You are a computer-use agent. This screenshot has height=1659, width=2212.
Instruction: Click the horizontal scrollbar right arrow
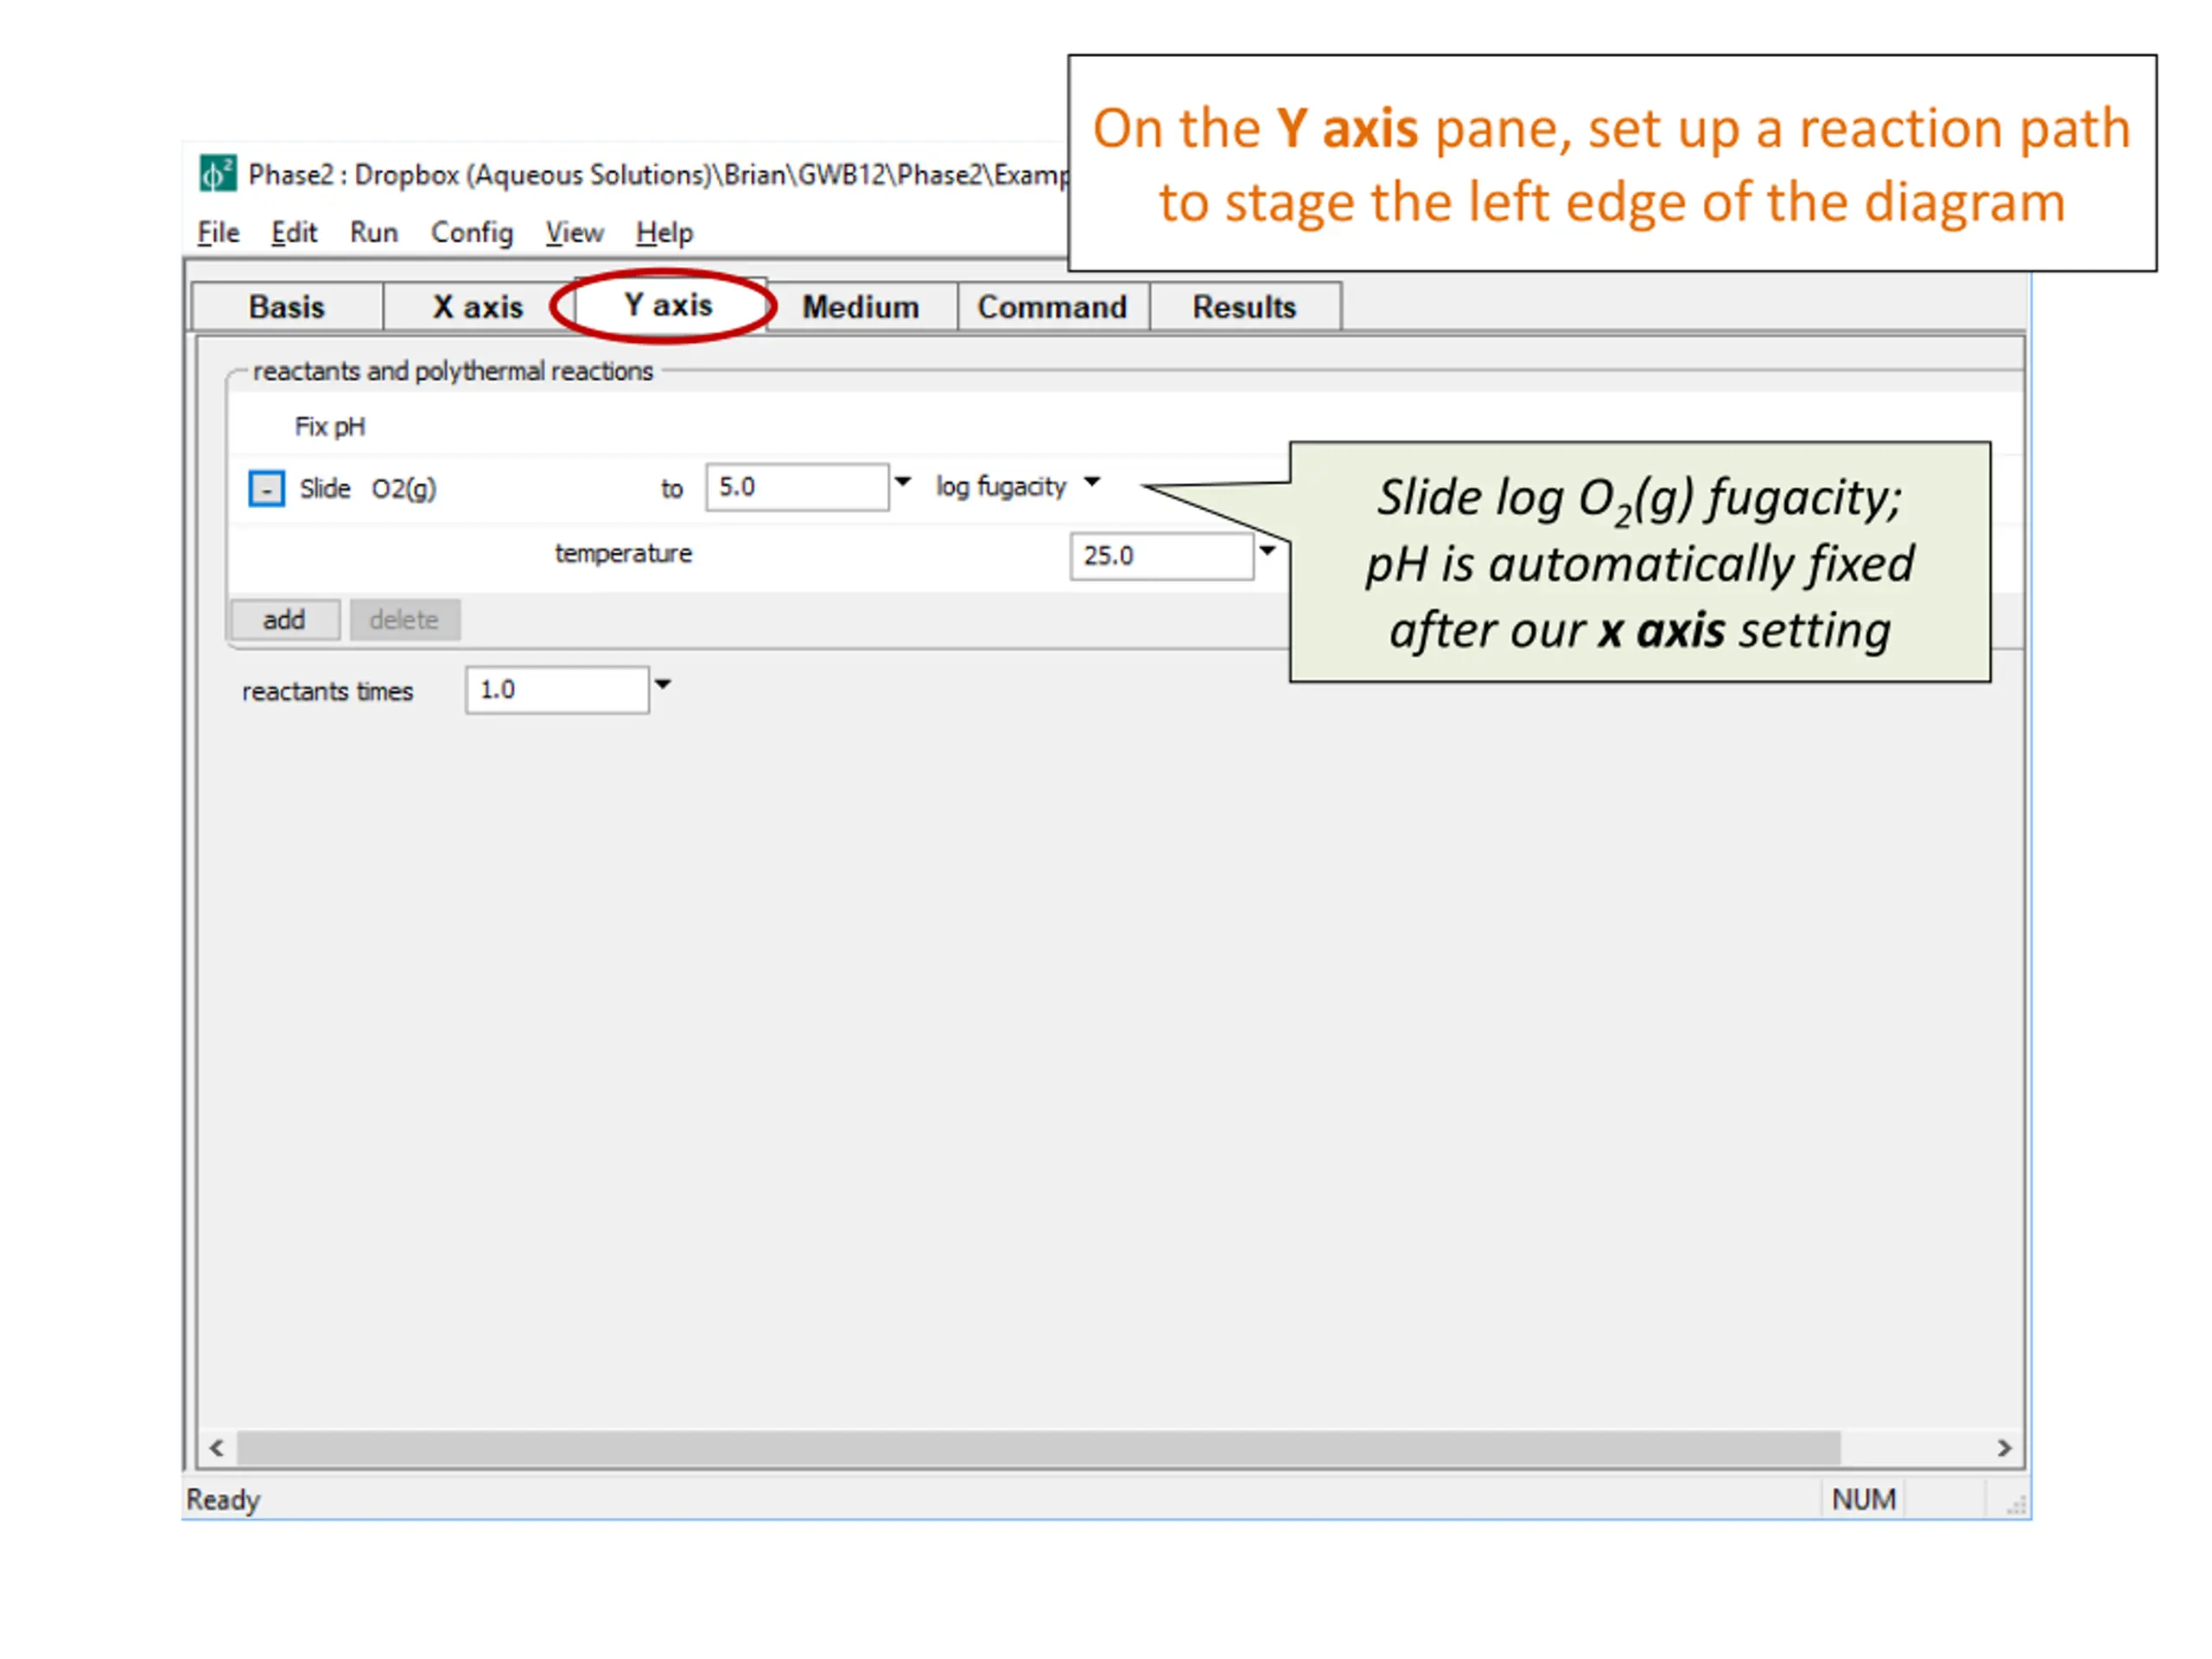(x=2004, y=1448)
